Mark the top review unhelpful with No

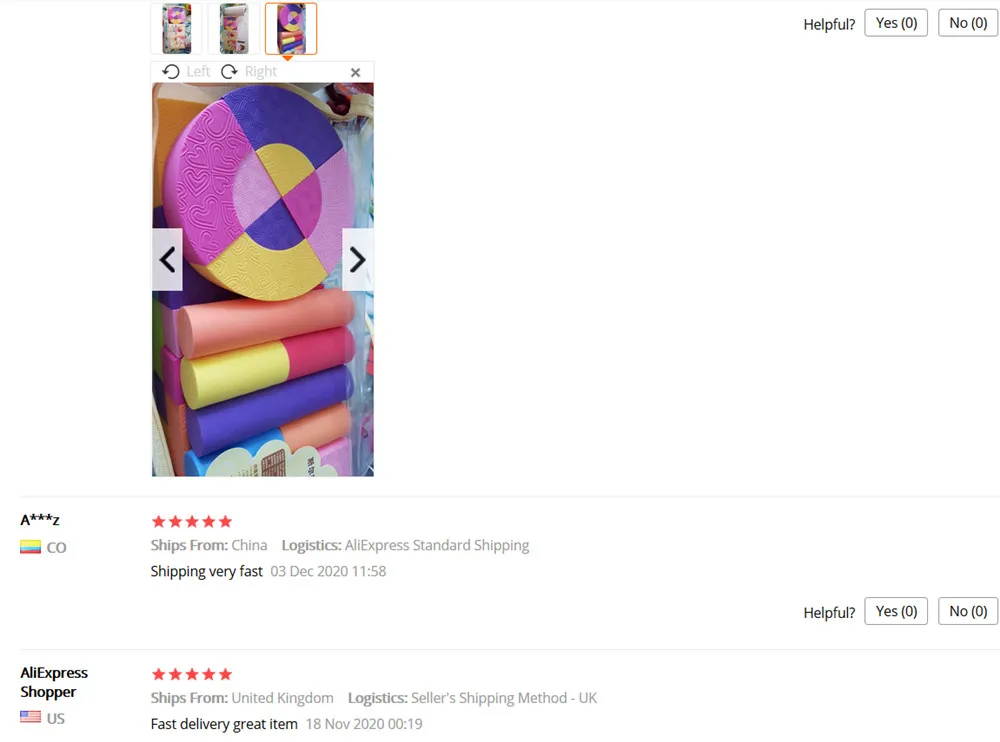(968, 23)
